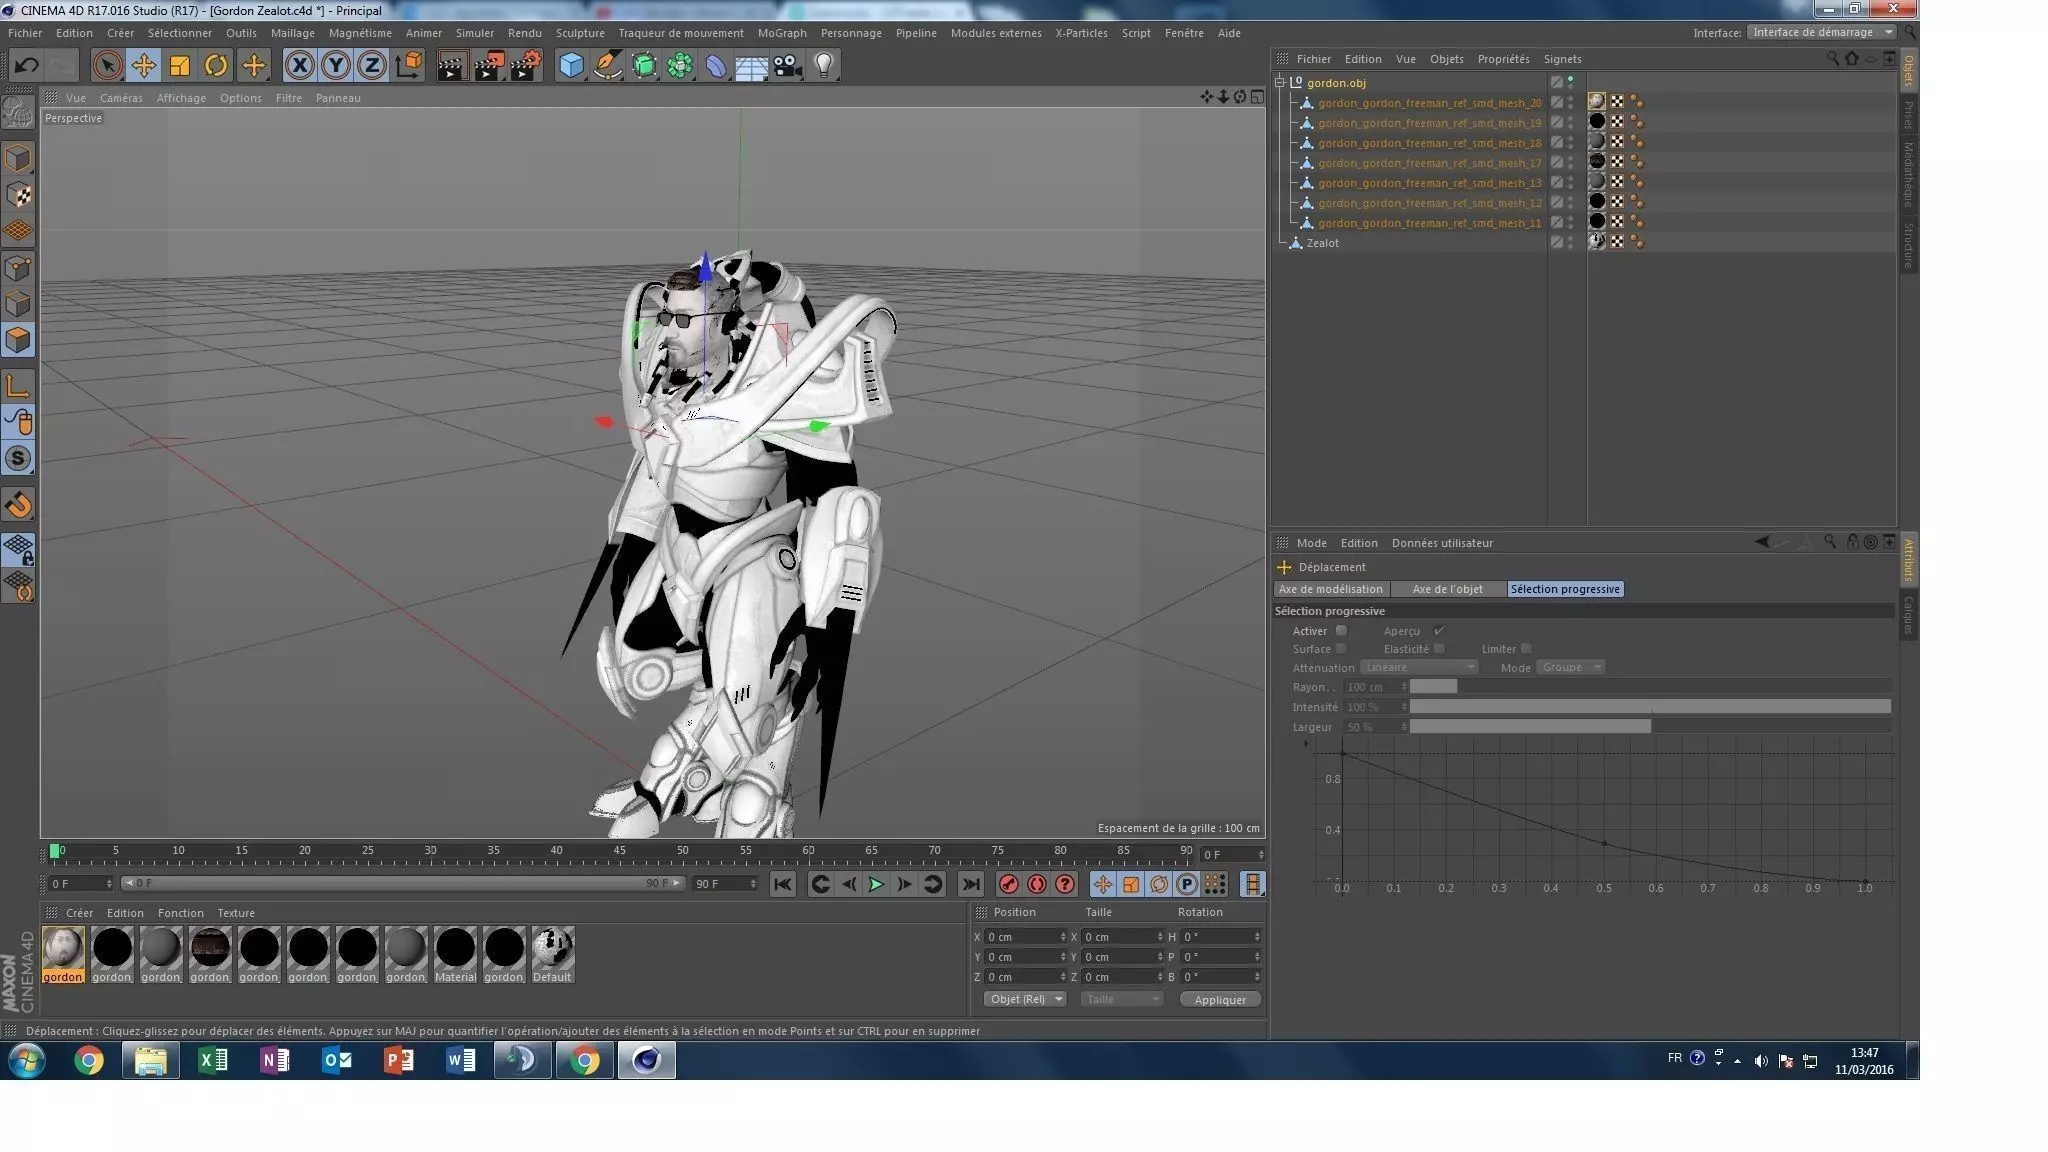Collapse the gordon.obj tree node
2048x1152 pixels.
[x=1279, y=83]
